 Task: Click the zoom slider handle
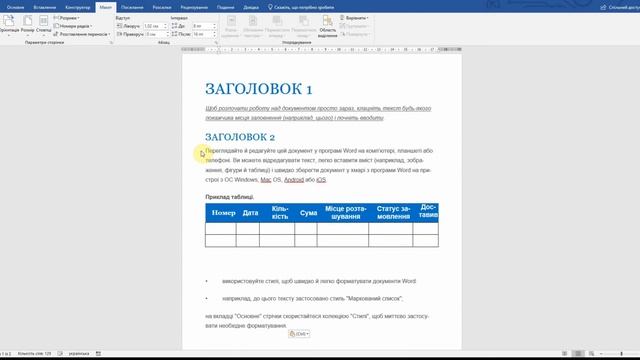pyautogui.click(x=622, y=354)
